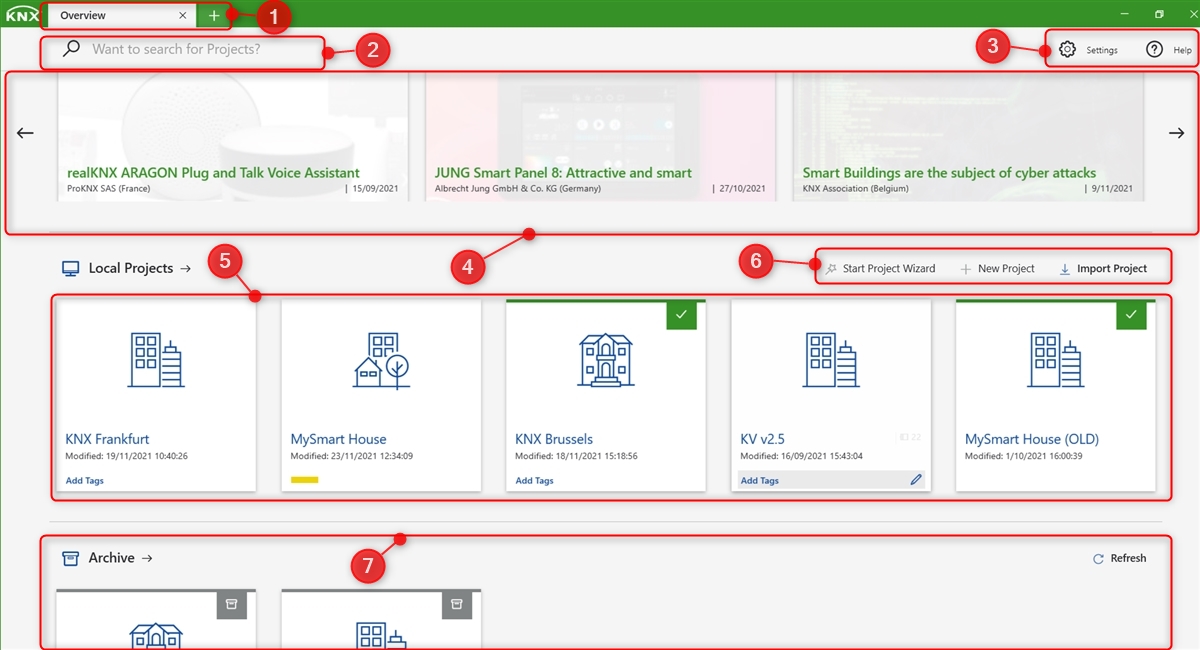Import Project button
The width and height of the screenshot is (1200, 650).
click(1103, 268)
